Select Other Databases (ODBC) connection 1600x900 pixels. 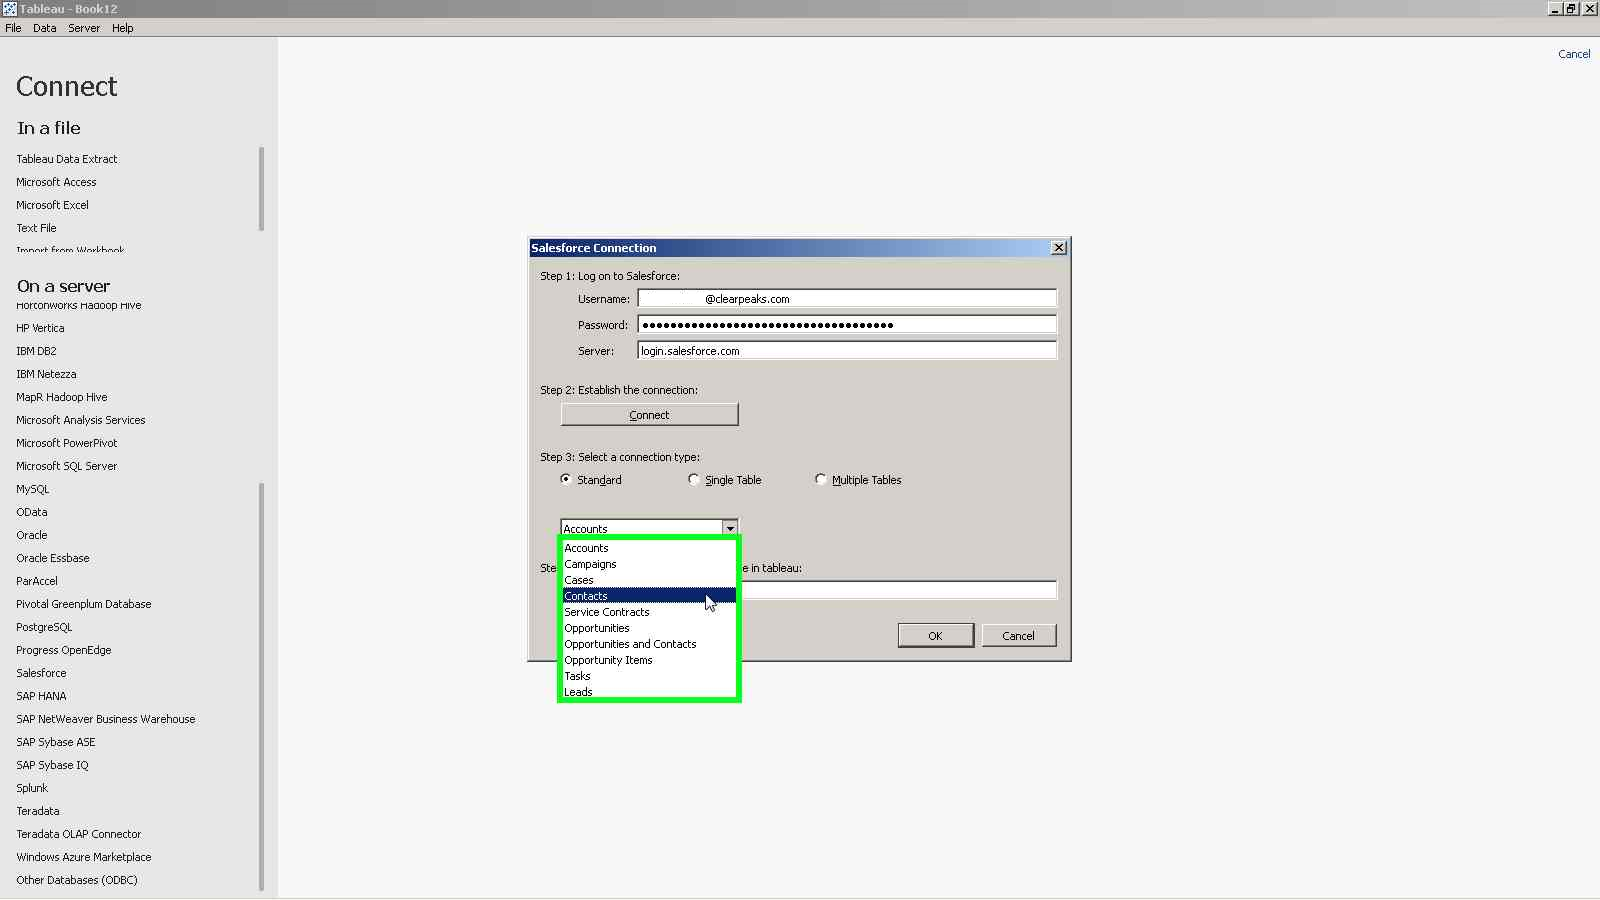(76, 880)
